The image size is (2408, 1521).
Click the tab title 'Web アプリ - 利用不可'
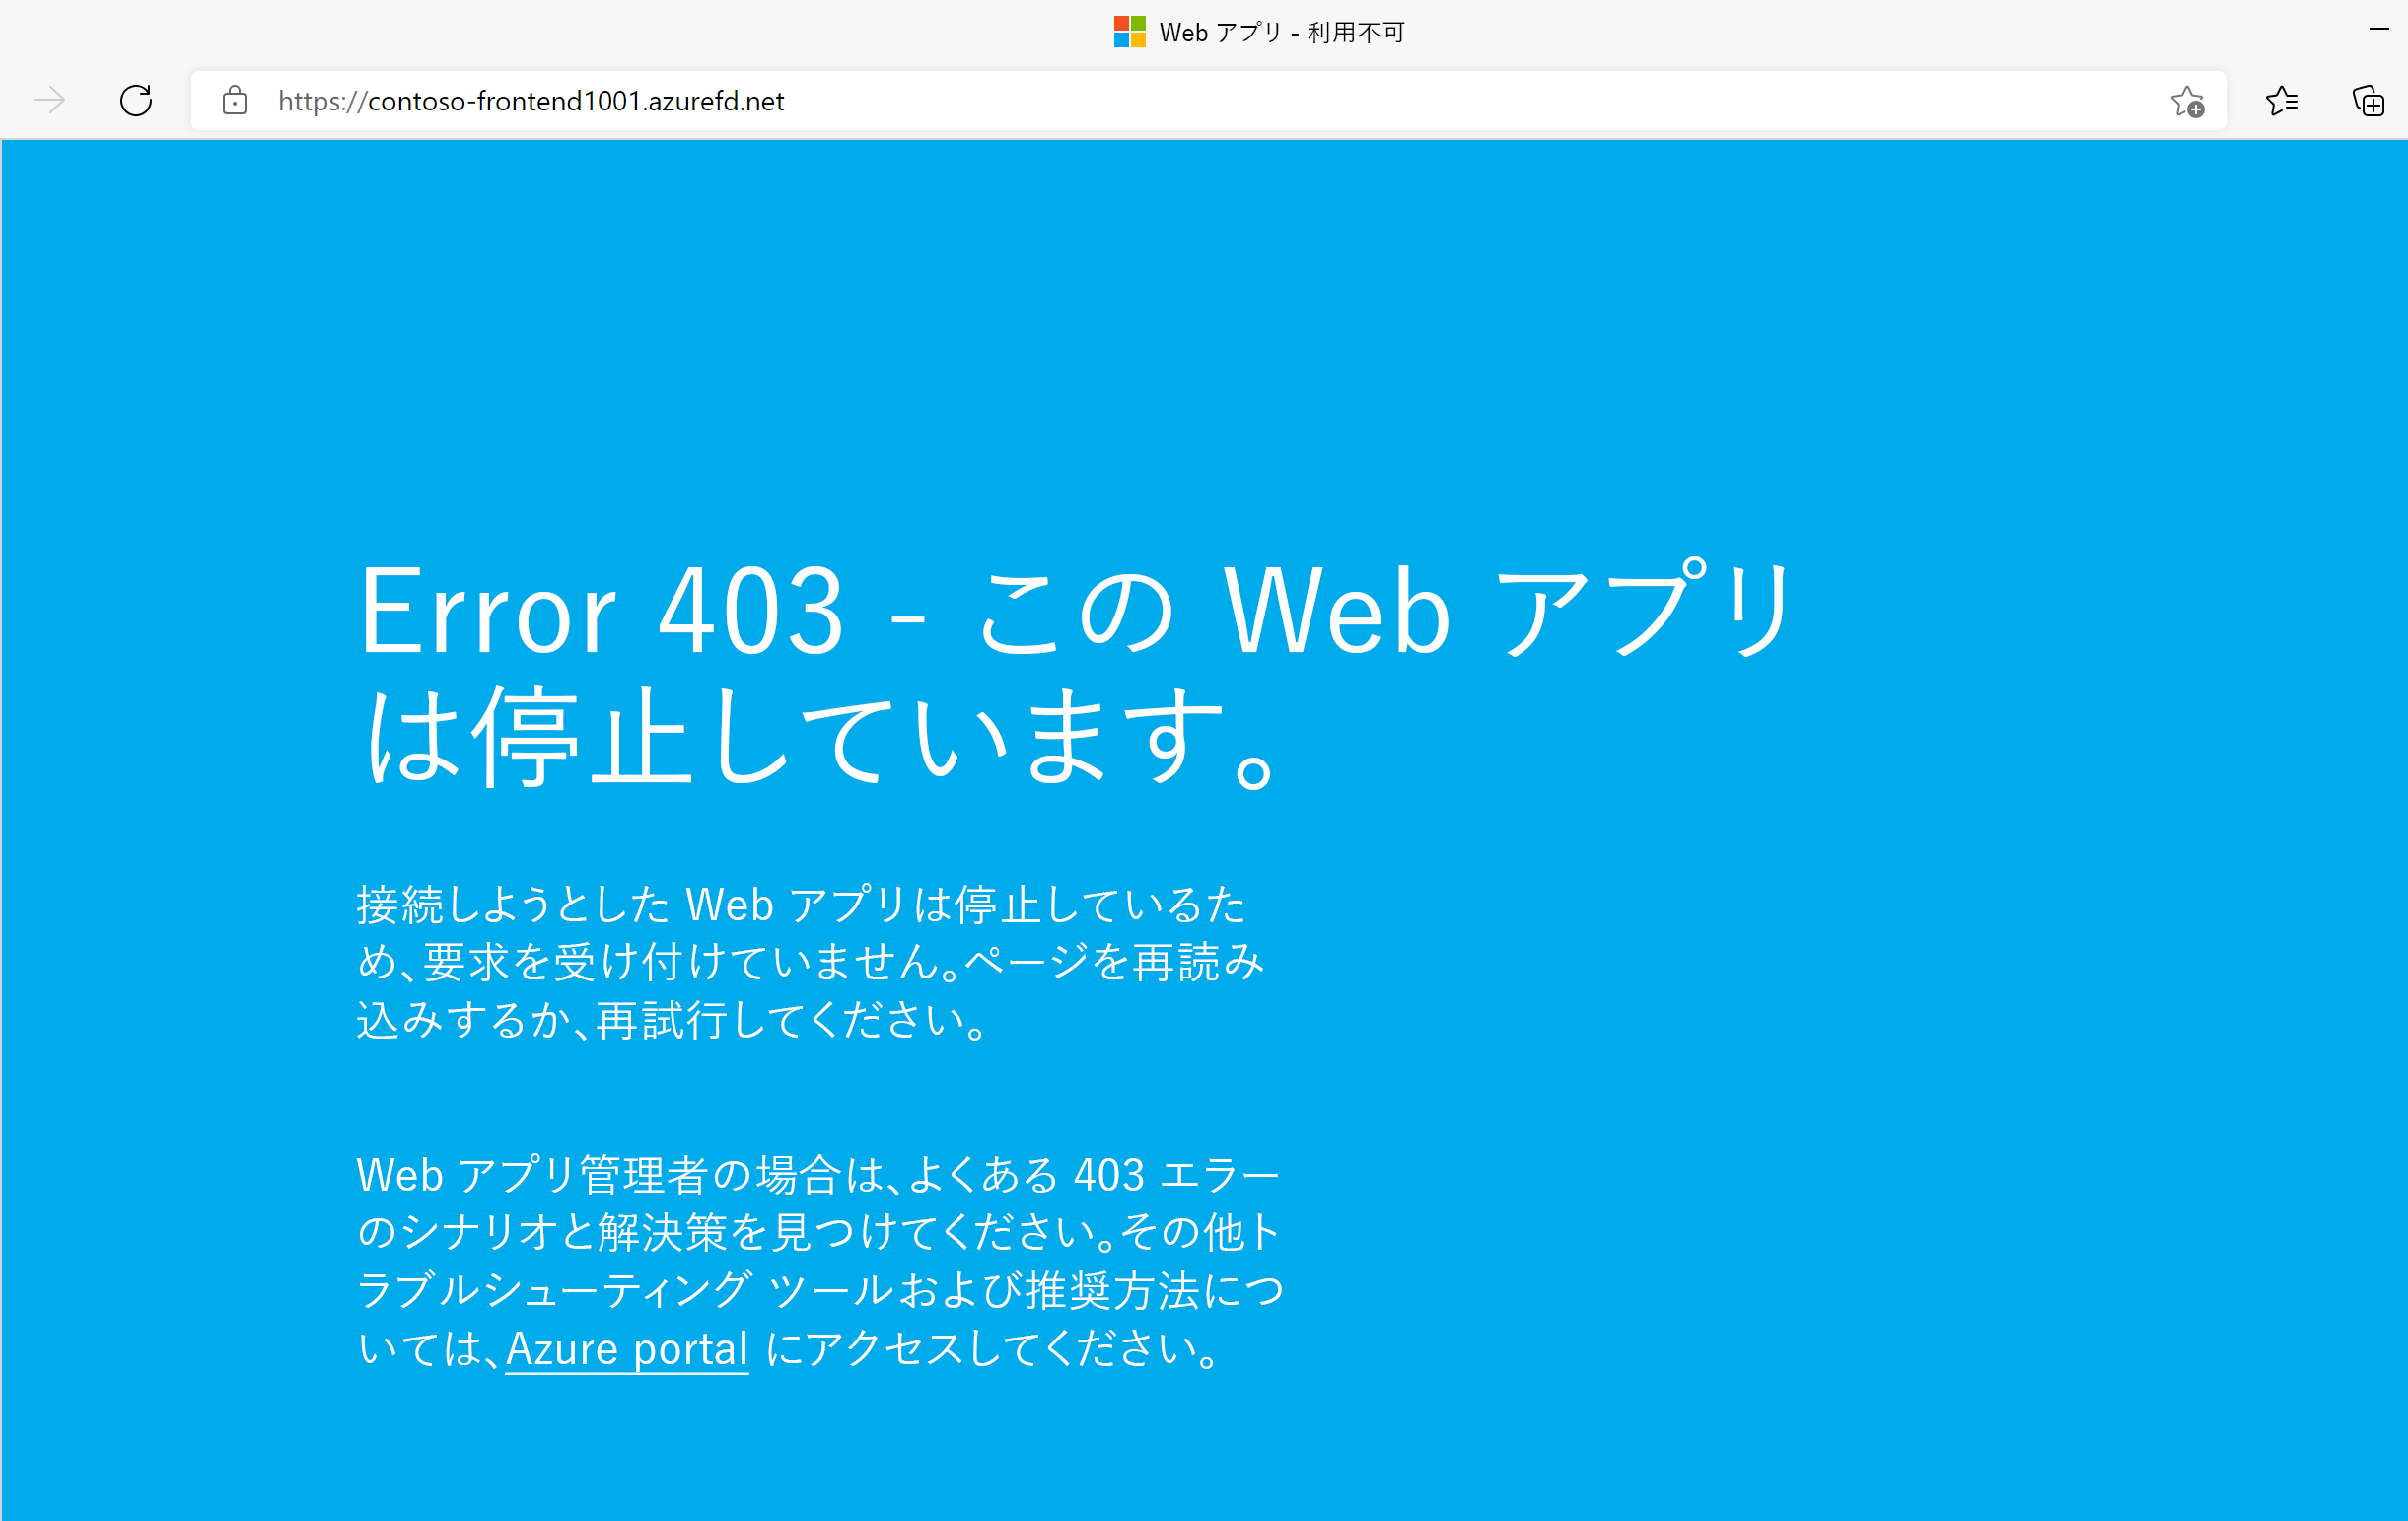click(x=1282, y=32)
